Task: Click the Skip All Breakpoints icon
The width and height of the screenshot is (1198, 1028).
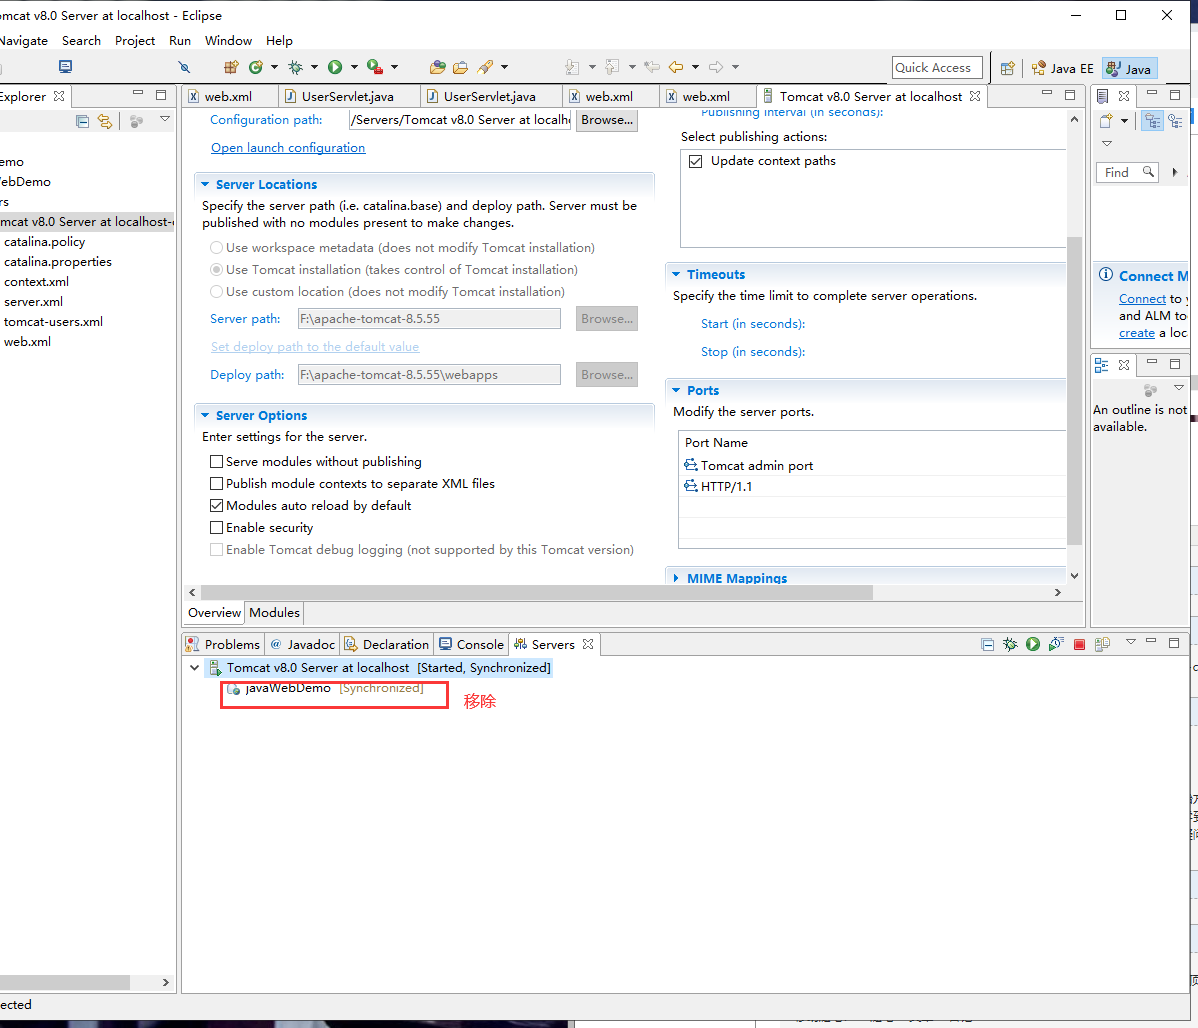Action: [184, 67]
